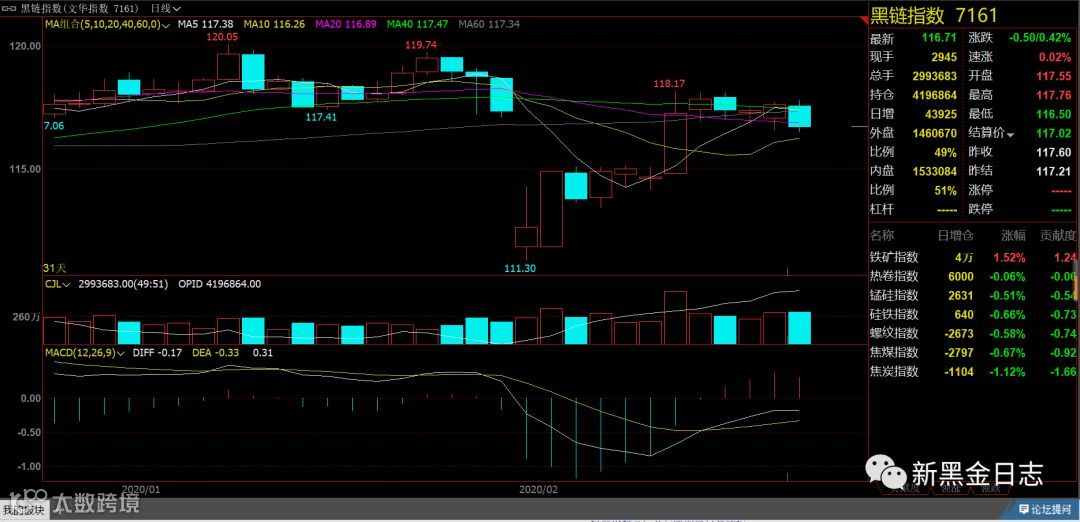Click the green MA40 117.47 legend label
Viewport: 1080px width, 522px height.
417,24
